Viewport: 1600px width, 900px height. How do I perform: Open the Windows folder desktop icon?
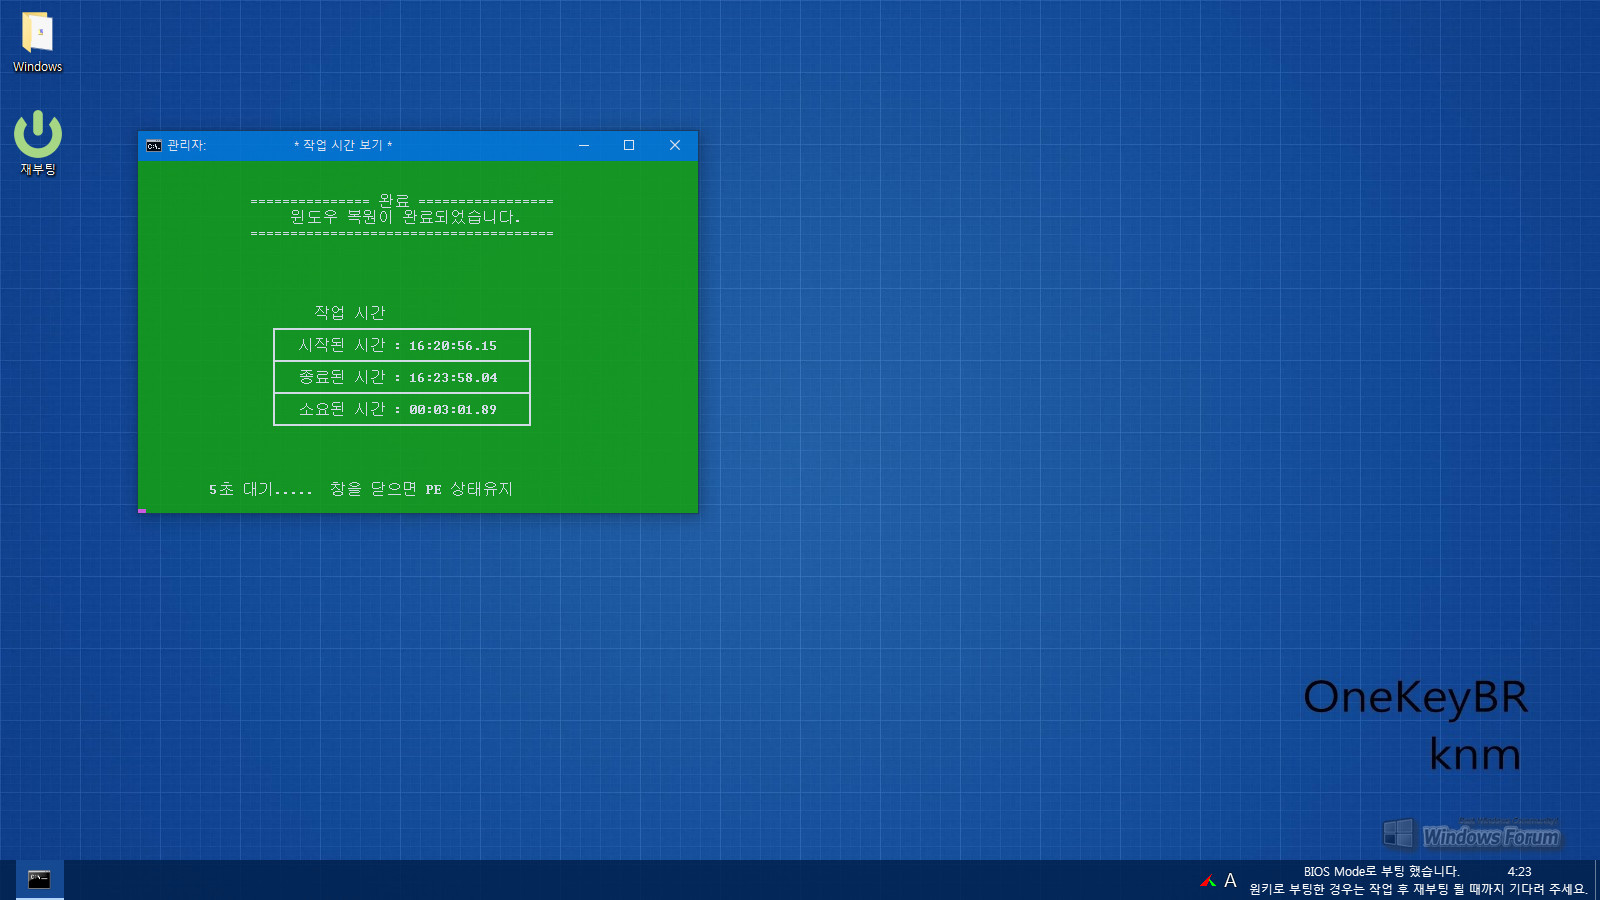coord(37,42)
